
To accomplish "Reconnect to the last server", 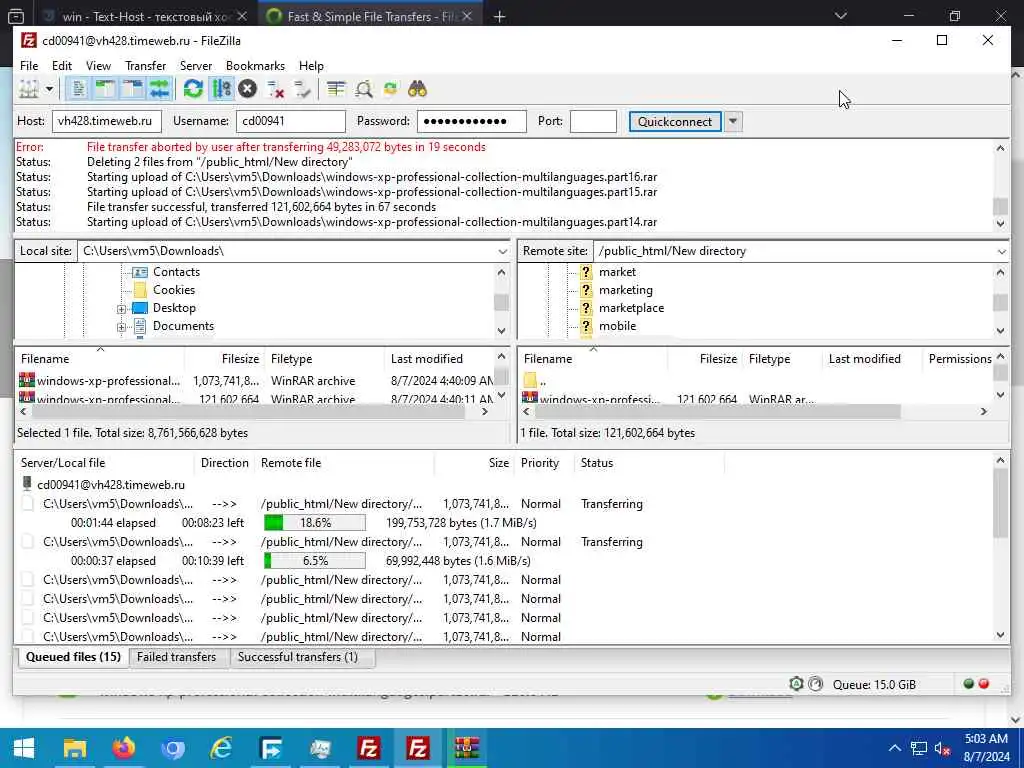I will pyautogui.click(x=302, y=89).
